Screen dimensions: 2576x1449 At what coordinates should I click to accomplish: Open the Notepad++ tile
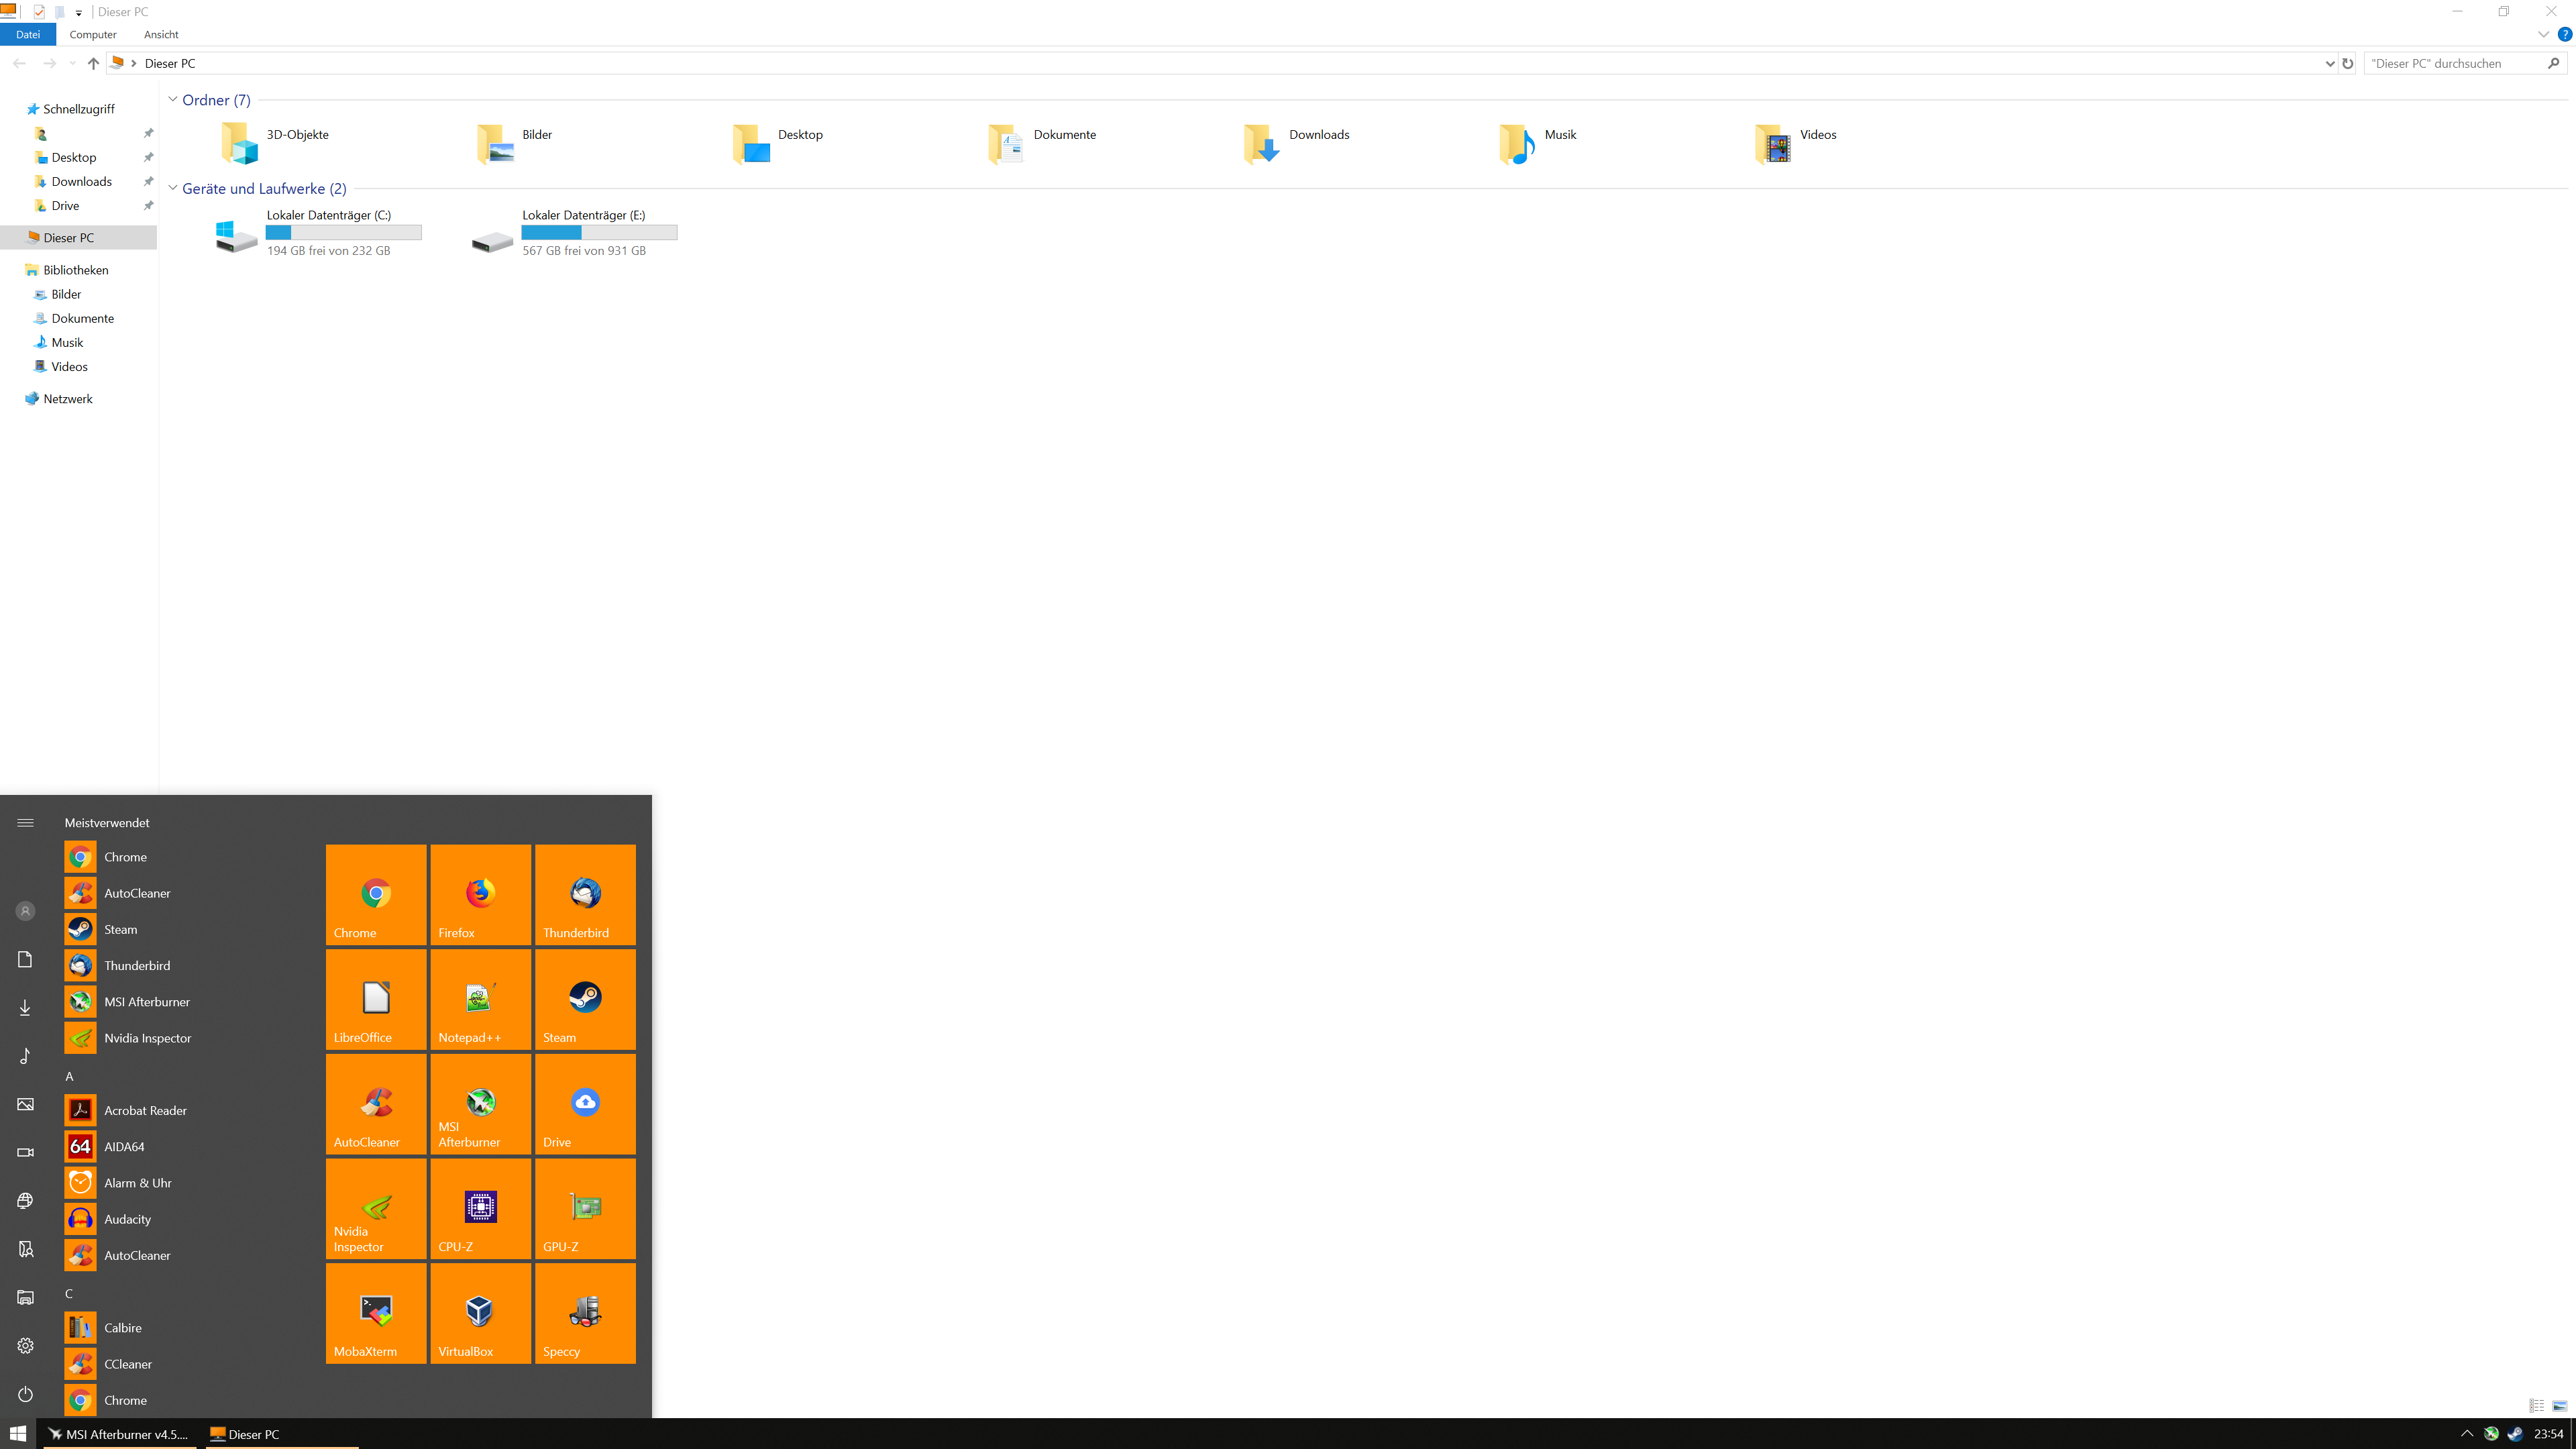480,999
